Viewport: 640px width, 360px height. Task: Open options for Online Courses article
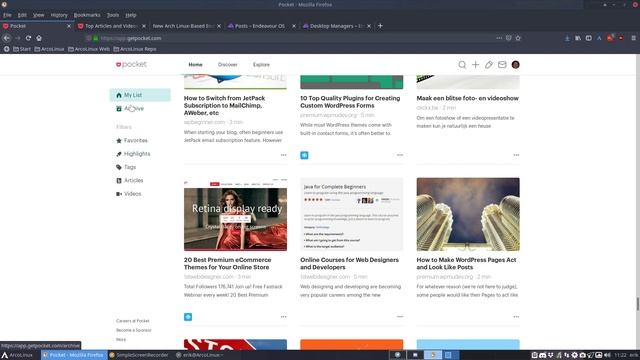pyautogui.click(x=400, y=317)
